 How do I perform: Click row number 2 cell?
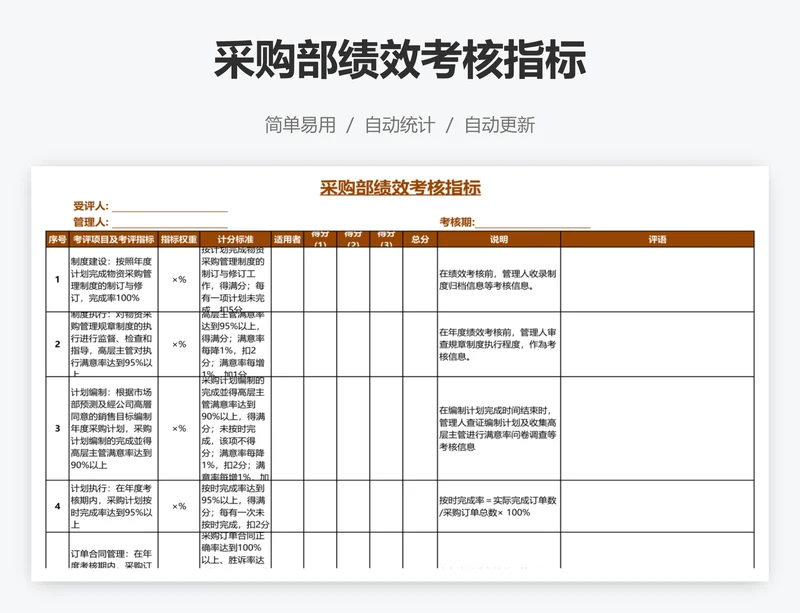tap(57, 344)
